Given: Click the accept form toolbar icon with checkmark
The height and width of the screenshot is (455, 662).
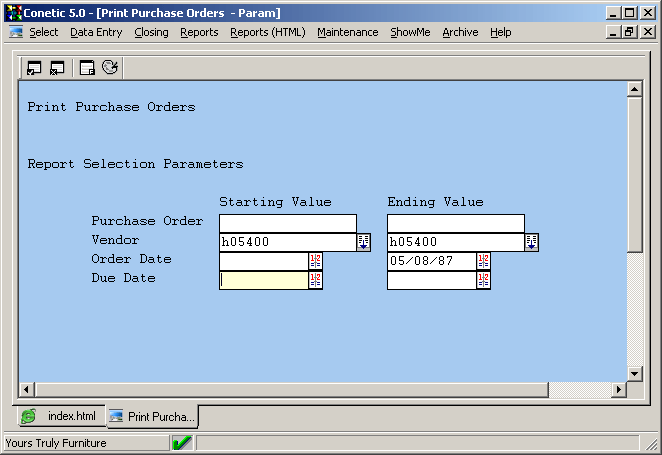Looking at the screenshot, I should click(x=34, y=68).
